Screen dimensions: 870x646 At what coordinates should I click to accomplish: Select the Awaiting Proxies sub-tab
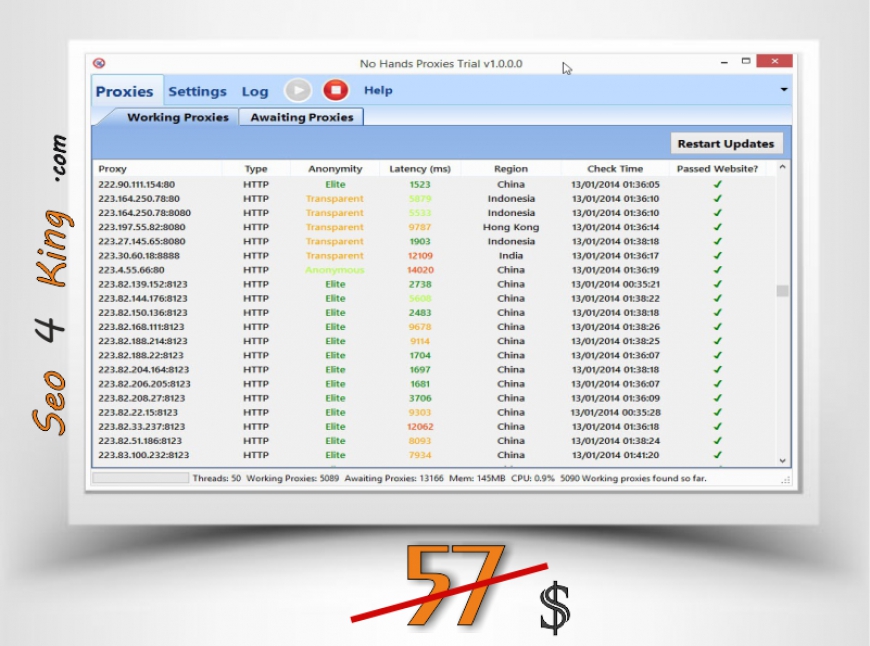302,117
